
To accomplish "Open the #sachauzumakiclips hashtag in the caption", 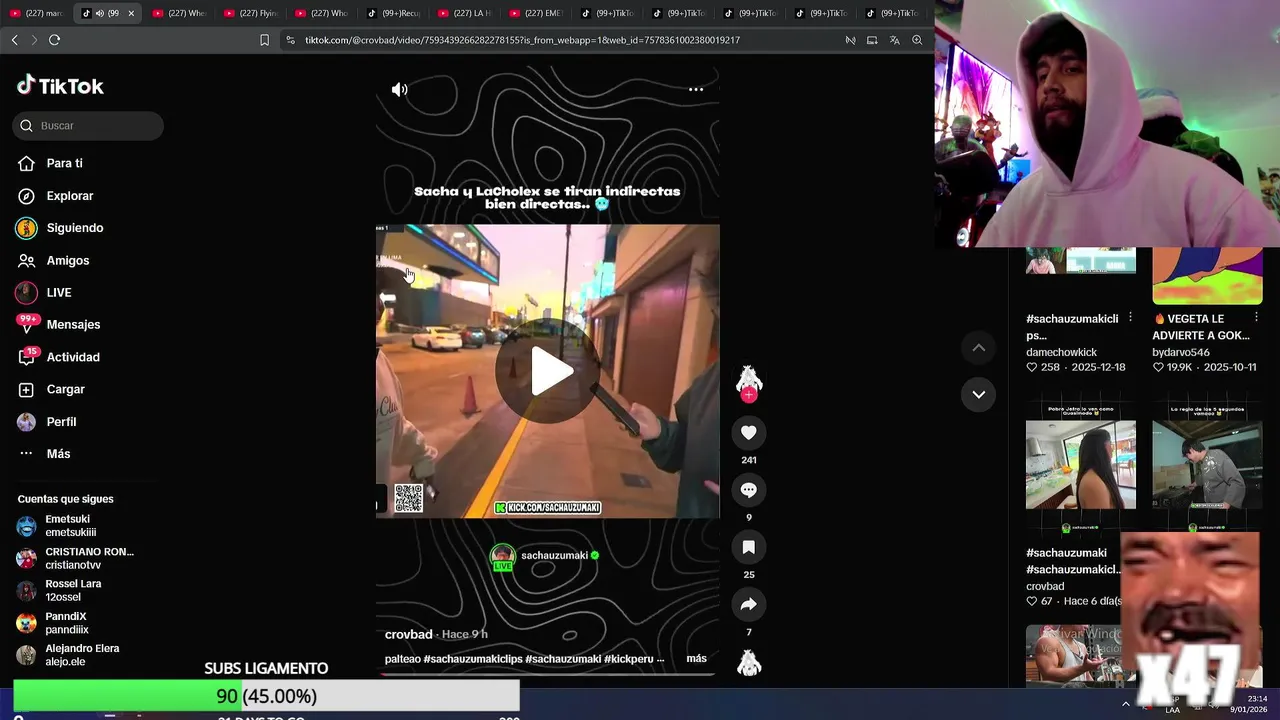I will tap(472, 659).
